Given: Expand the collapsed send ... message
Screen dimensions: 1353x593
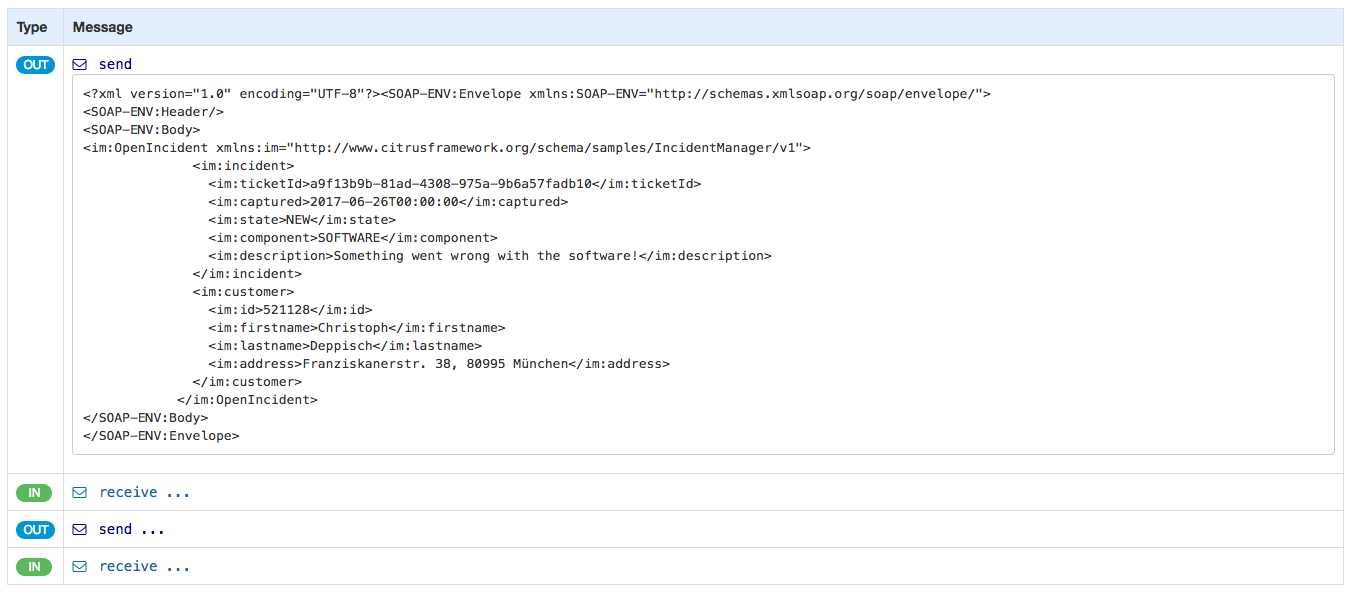Looking at the screenshot, I should click(x=131, y=529).
